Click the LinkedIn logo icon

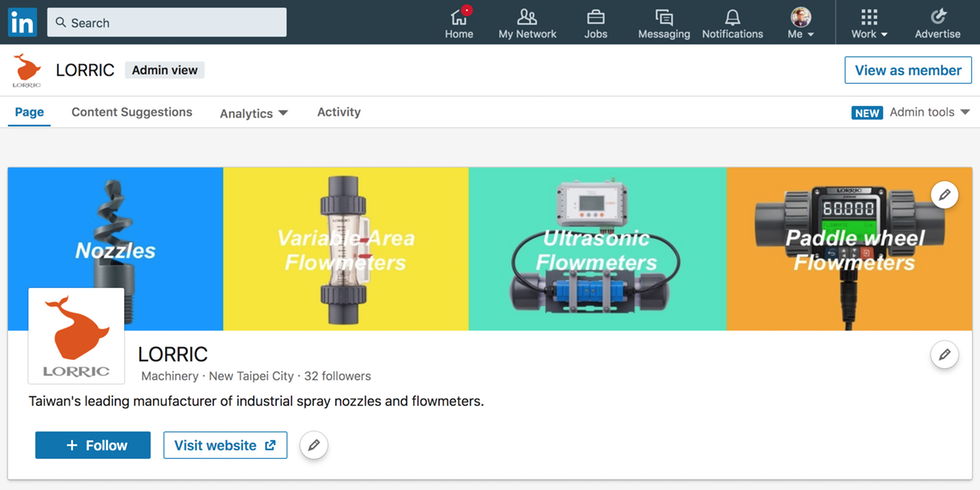coord(22,22)
